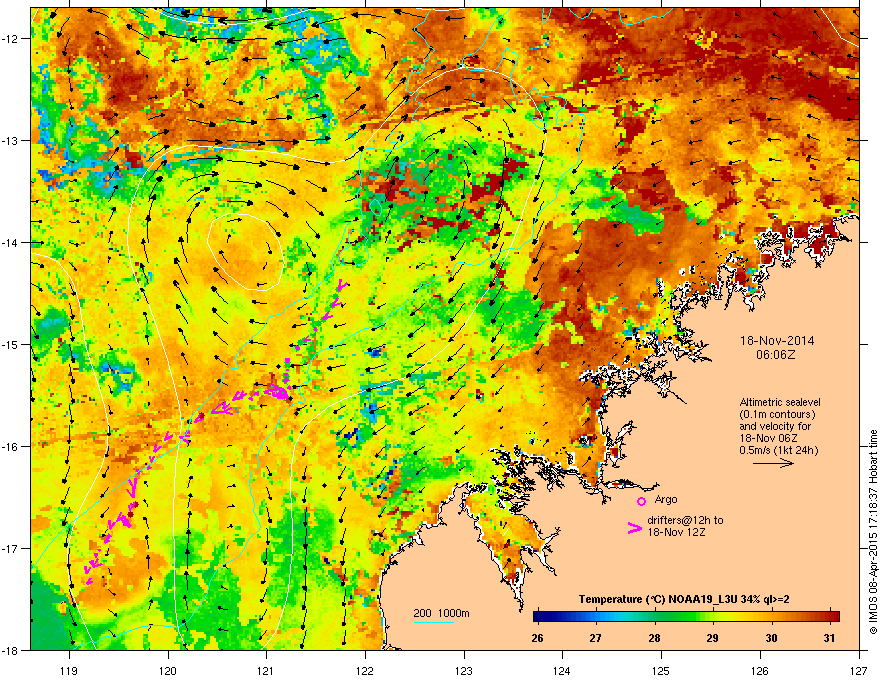
Task: Click the '18-Nov 12Z' legend text
Action: pos(676,532)
